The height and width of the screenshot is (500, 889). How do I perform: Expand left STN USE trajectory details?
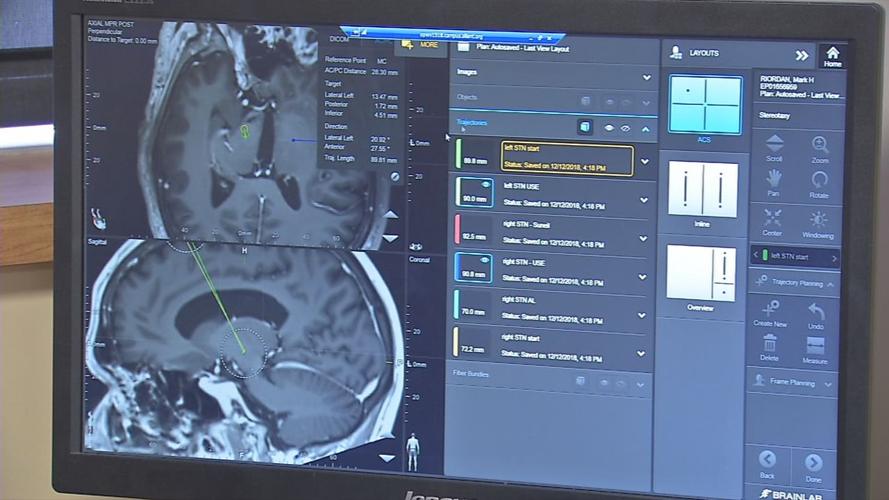(x=644, y=200)
